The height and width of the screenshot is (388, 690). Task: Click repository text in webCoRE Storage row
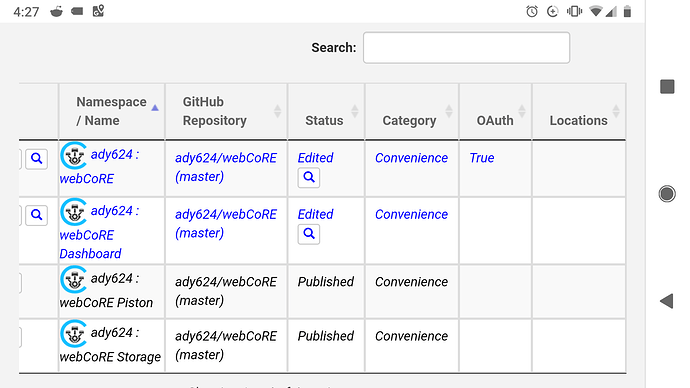pos(226,345)
